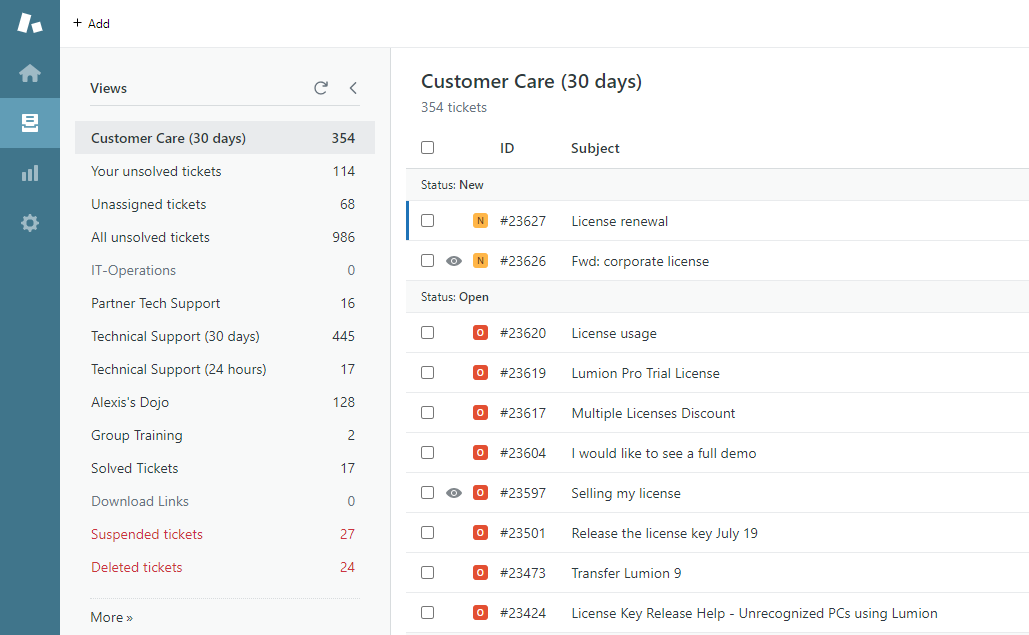This screenshot has height=635, width=1029.
Task: Open the Home dashboard icon
Action: (30, 73)
